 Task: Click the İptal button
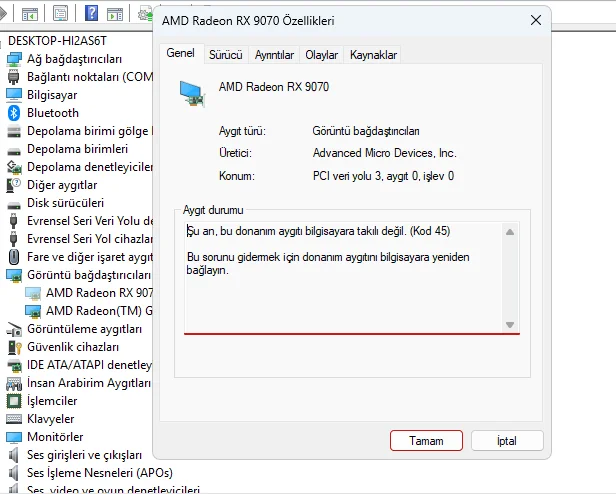point(507,441)
